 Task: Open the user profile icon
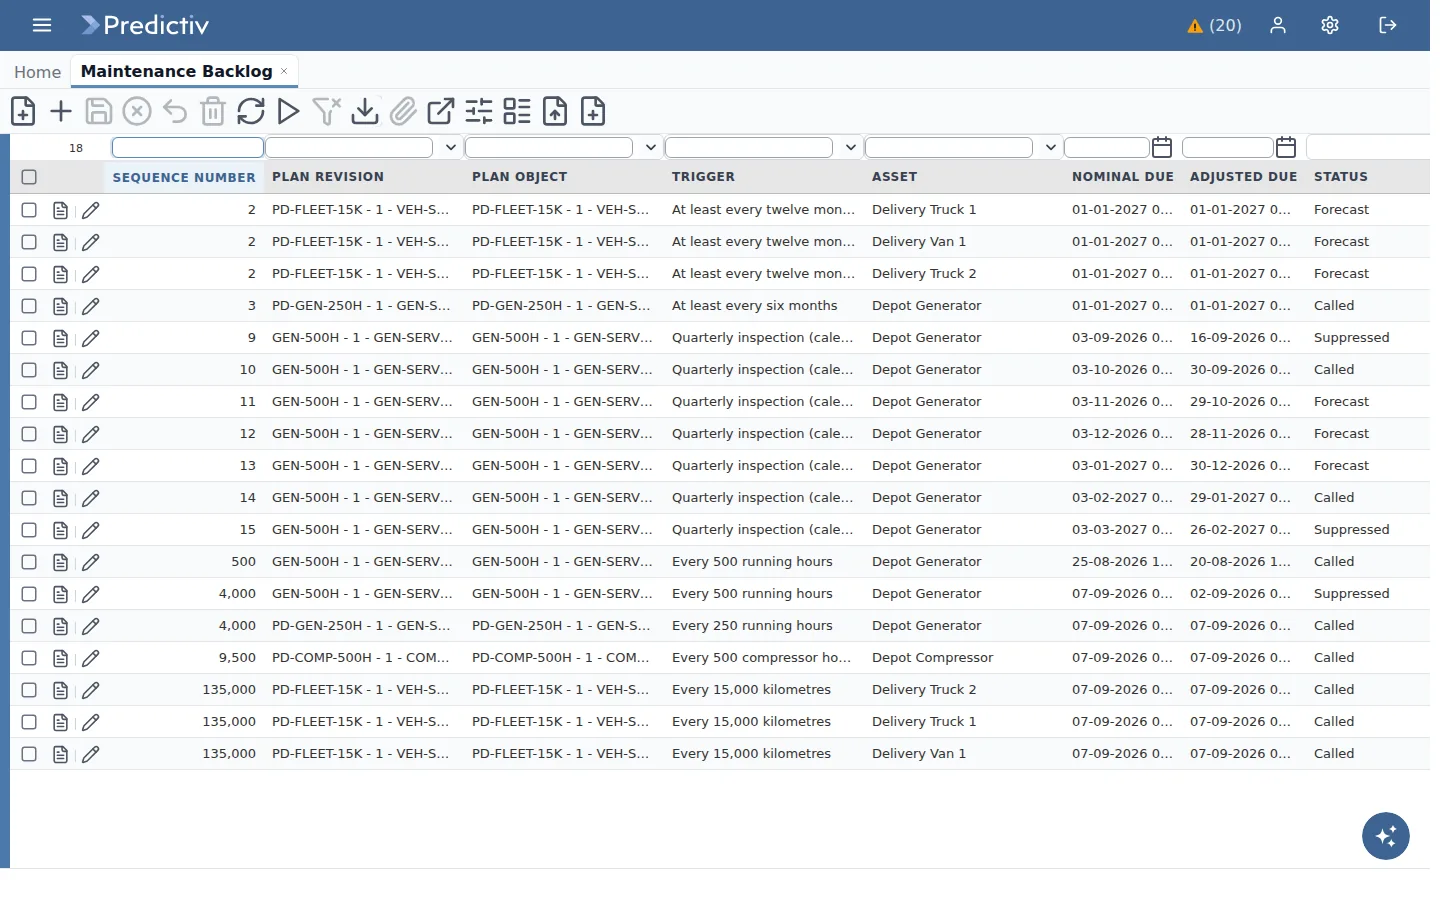[1278, 26]
